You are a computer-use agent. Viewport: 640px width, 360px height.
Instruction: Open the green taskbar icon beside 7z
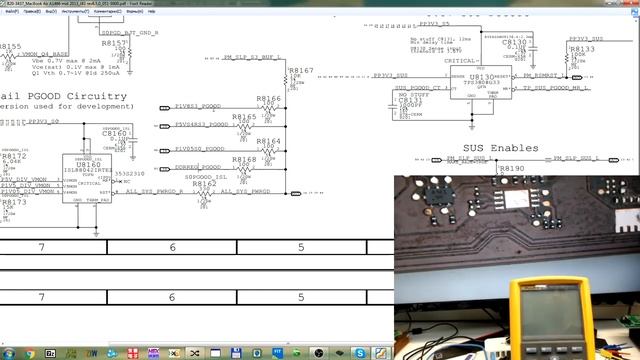[x=71, y=353]
